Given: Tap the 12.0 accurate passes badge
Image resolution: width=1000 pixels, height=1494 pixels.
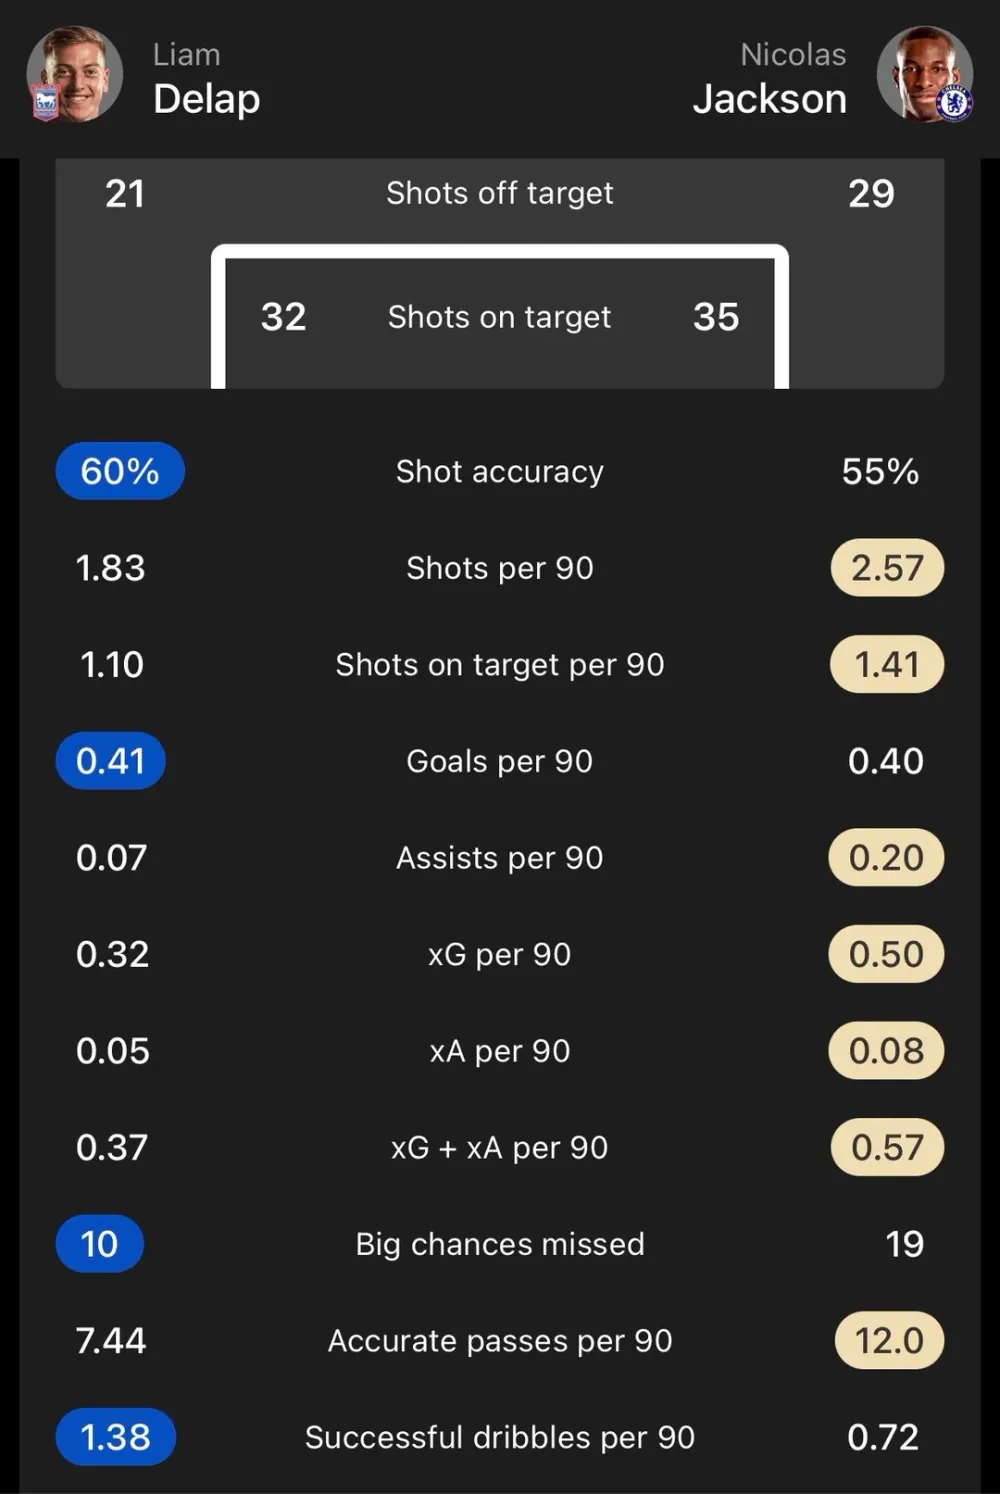Looking at the screenshot, I should pos(889,1340).
